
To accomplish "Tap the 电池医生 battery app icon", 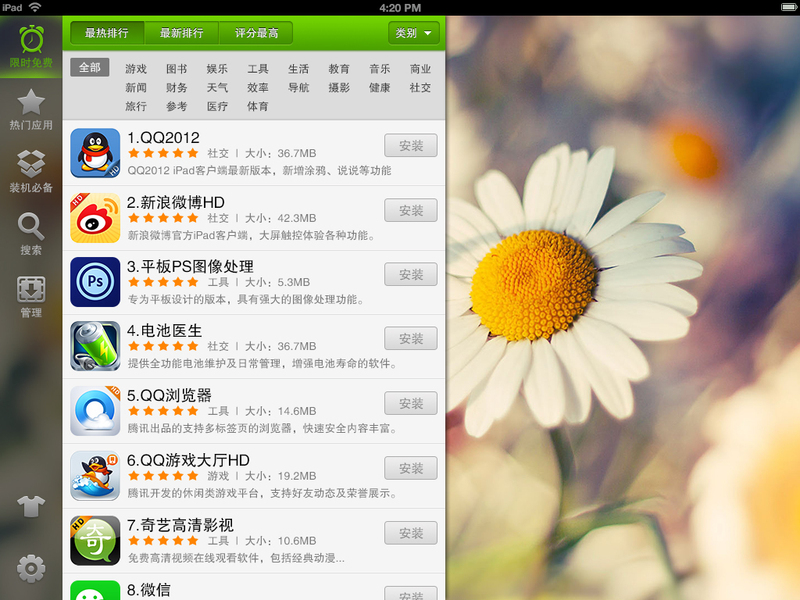I will [x=95, y=346].
